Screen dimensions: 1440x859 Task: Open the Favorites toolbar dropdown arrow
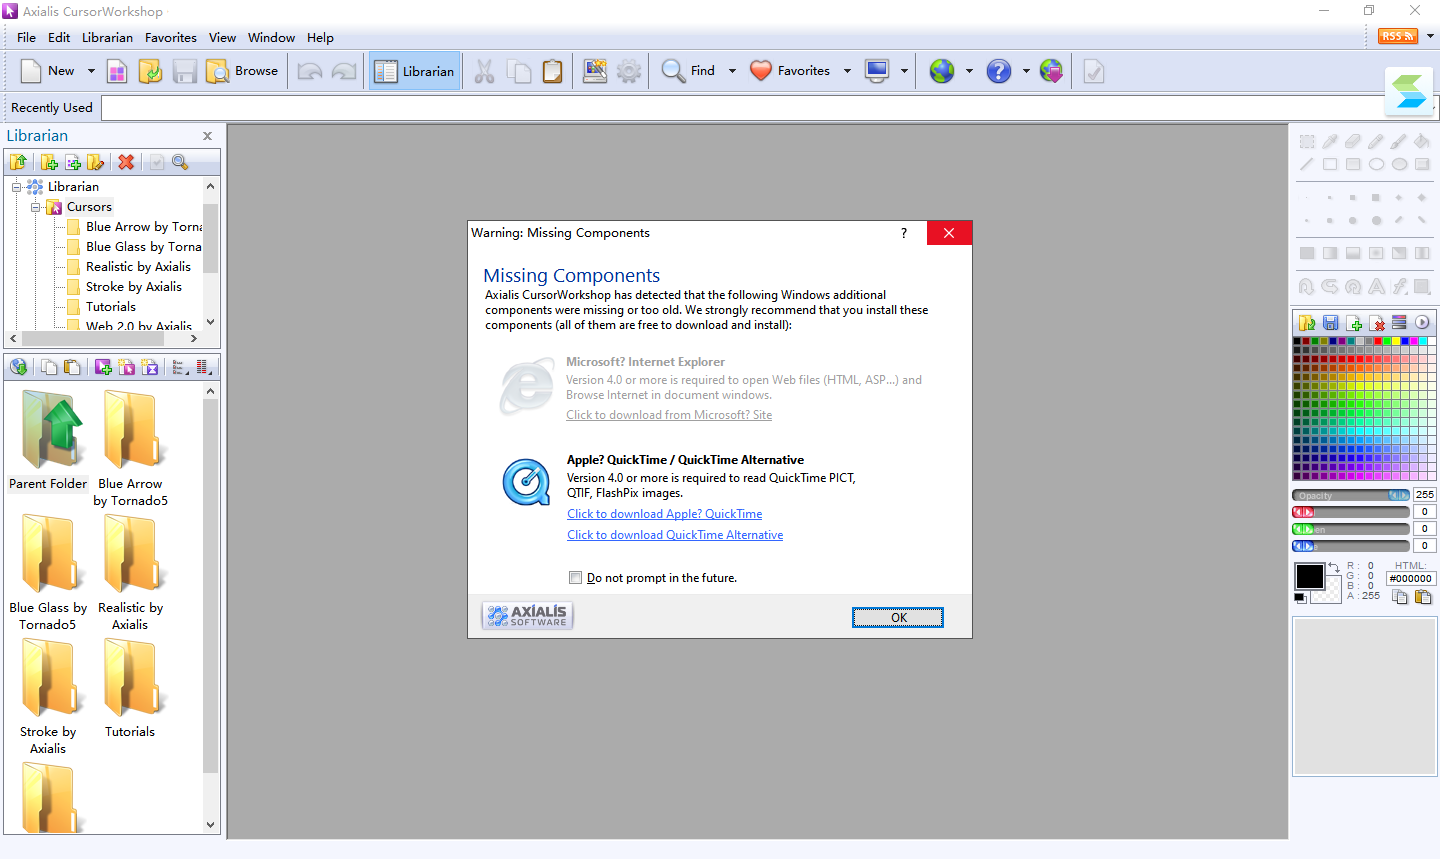847,71
